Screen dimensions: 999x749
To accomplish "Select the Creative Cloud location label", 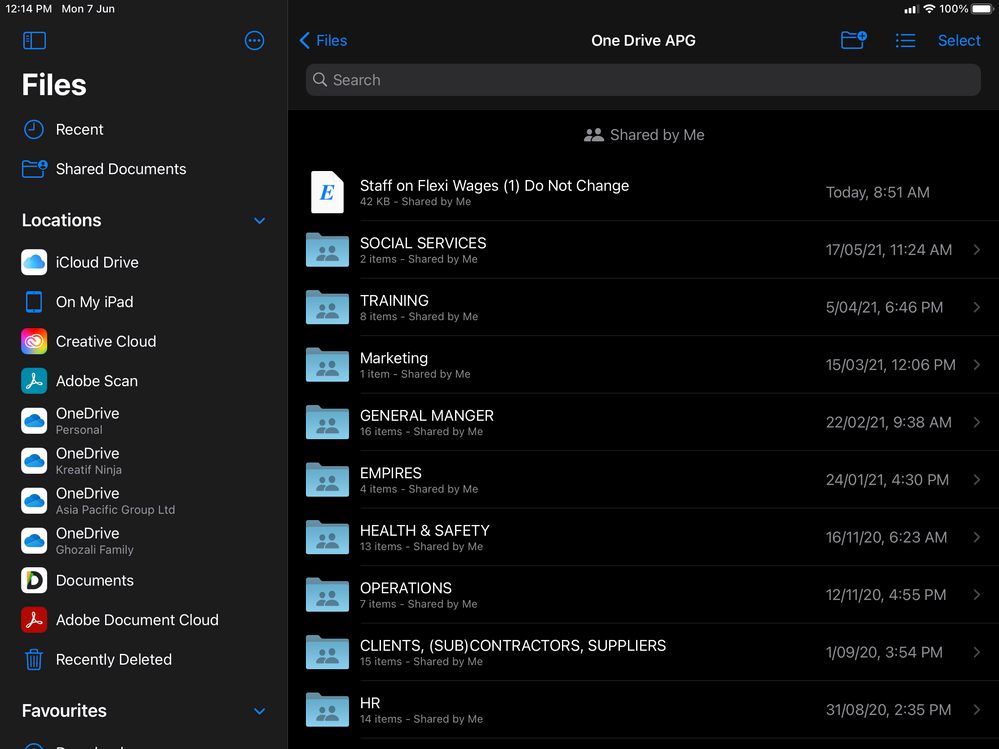I will pos(106,341).
